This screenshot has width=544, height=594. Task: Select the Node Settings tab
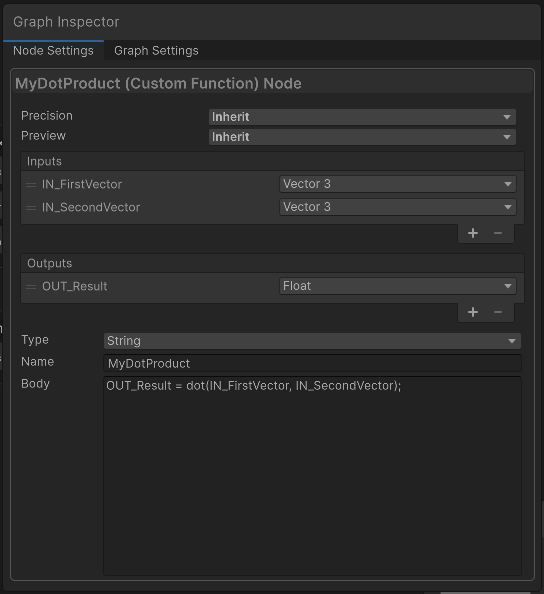click(x=53, y=51)
